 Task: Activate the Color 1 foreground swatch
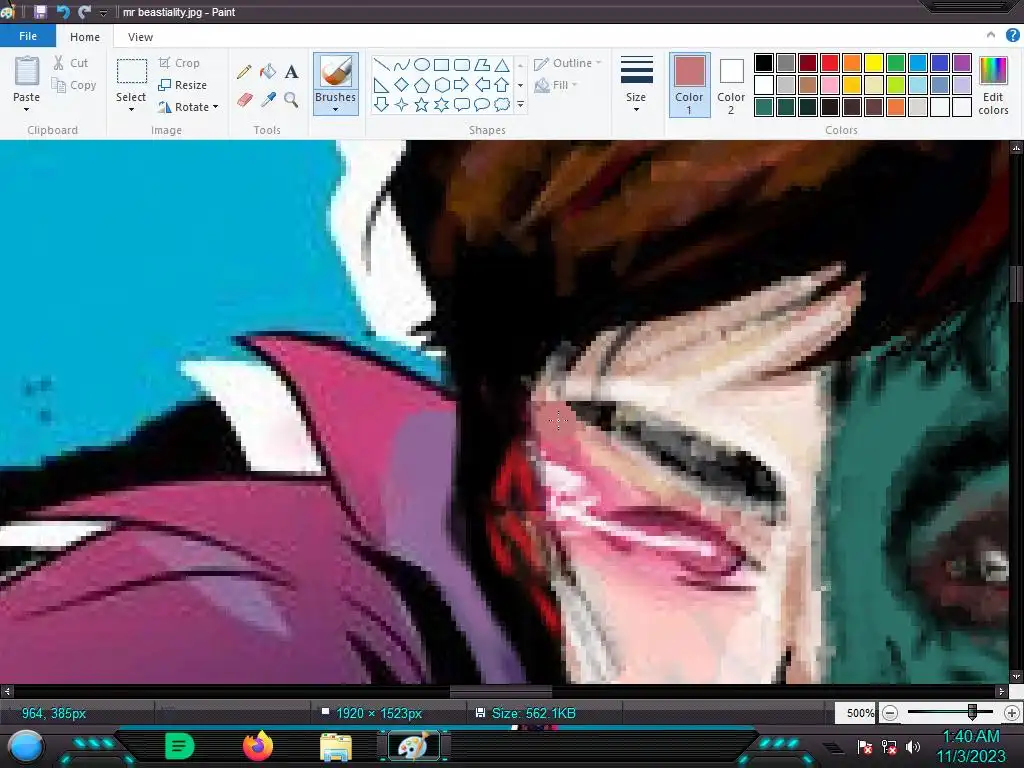[690, 85]
